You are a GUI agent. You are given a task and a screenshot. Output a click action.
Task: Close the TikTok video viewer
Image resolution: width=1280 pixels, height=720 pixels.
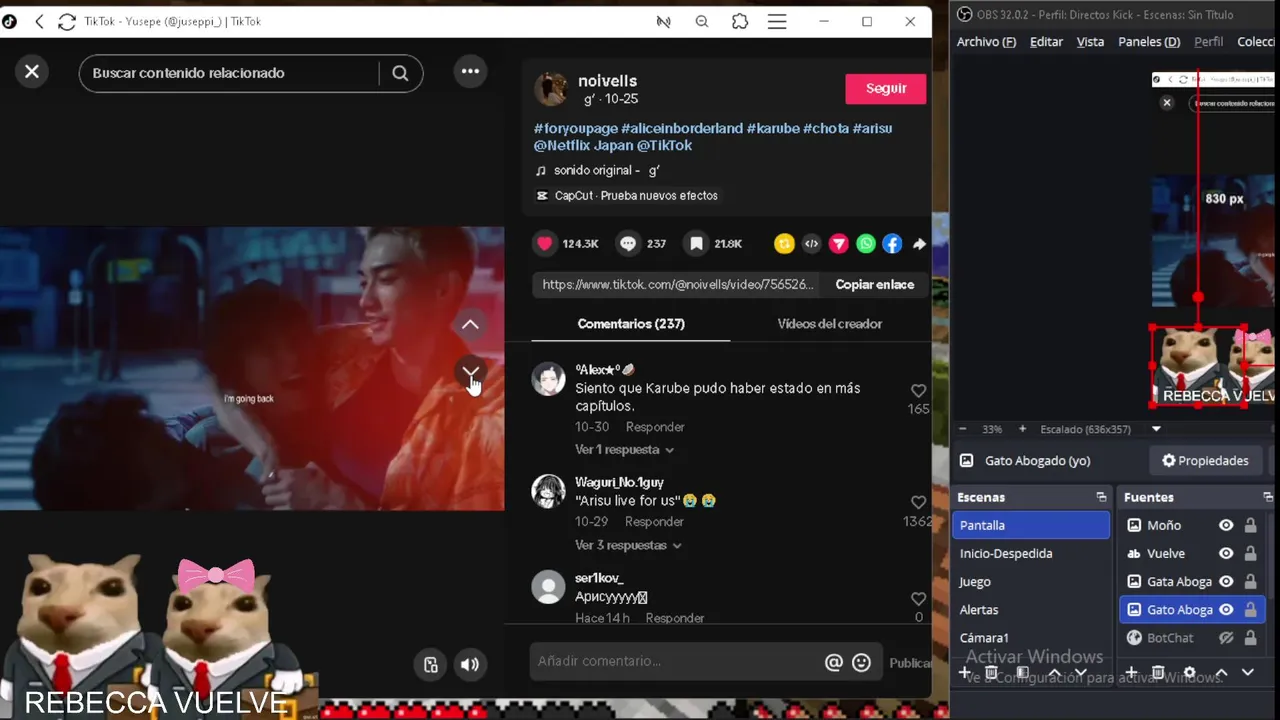tap(32, 72)
